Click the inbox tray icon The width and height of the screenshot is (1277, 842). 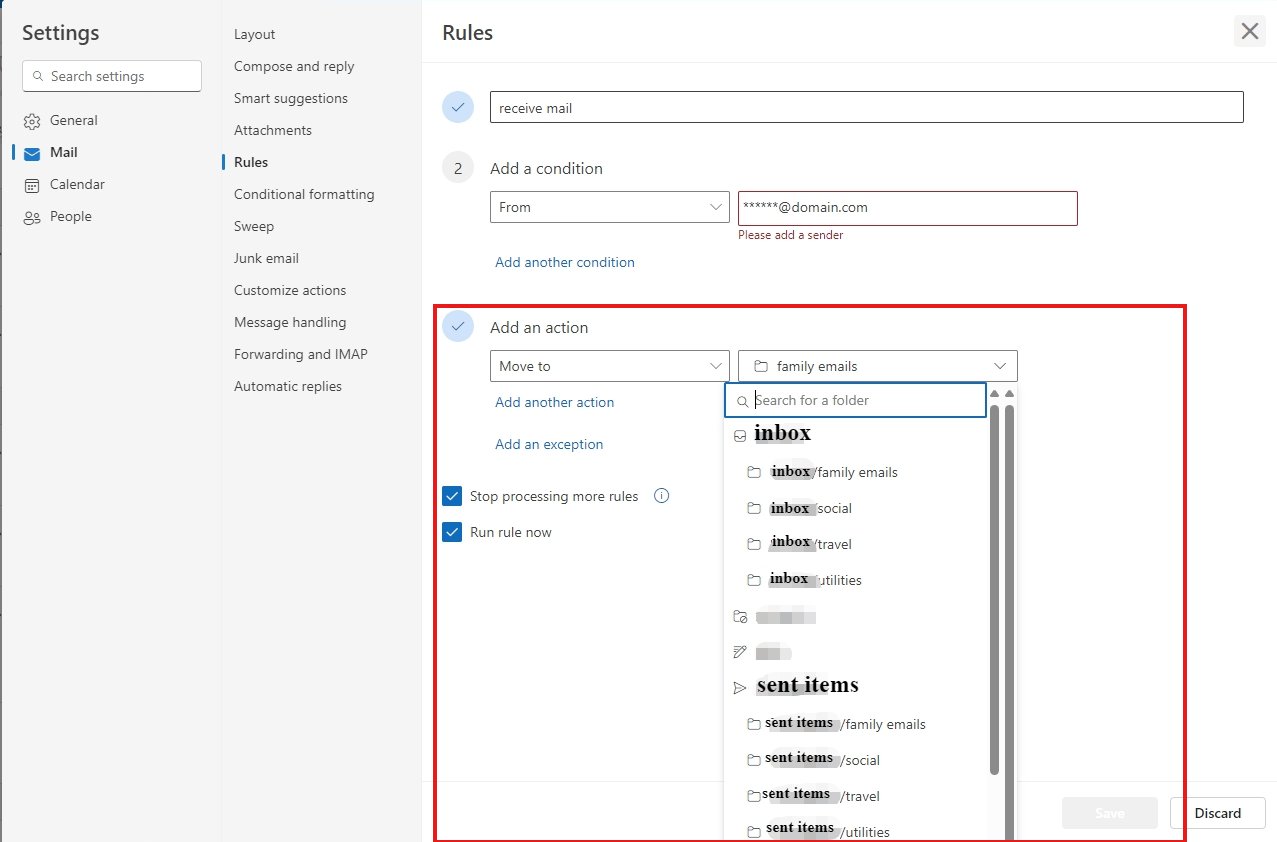(x=740, y=436)
